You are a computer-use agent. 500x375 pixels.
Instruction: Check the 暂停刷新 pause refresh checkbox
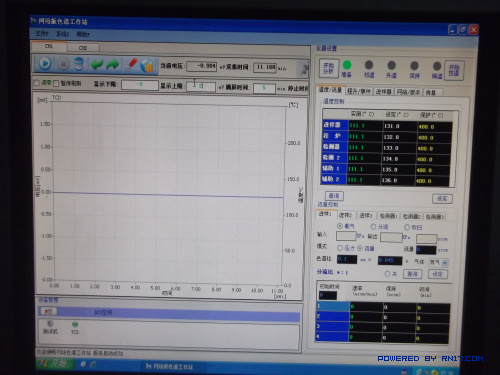[x=56, y=83]
